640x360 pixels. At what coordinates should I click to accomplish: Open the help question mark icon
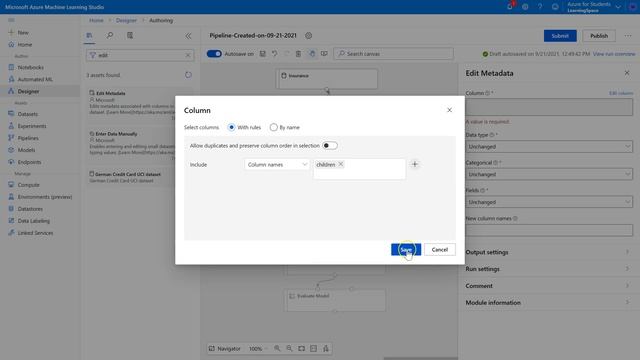[x=540, y=7]
